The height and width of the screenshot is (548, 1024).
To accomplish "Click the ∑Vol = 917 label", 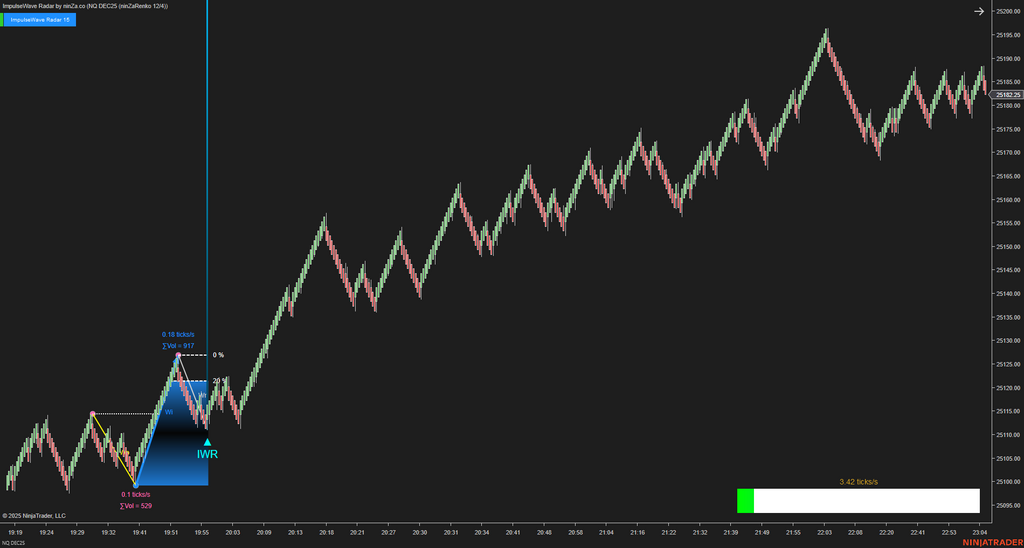I will pyautogui.click(x=178, y=346).
